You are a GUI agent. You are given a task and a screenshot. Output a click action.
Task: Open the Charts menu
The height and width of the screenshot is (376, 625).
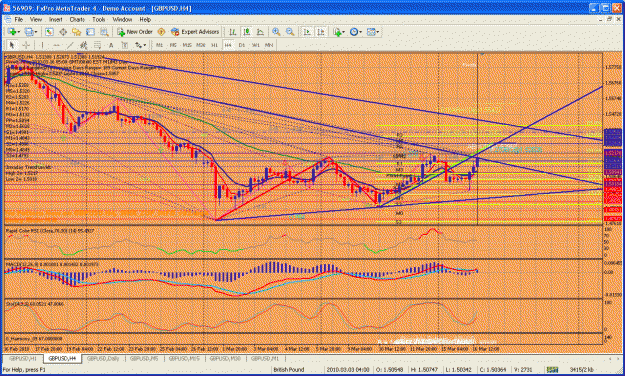pos(77,19)
